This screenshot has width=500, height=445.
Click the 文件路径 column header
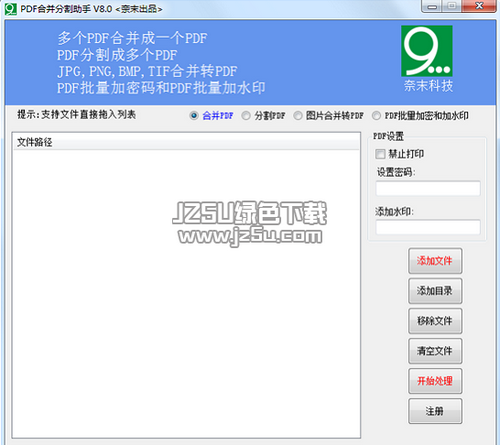(186, 142)
